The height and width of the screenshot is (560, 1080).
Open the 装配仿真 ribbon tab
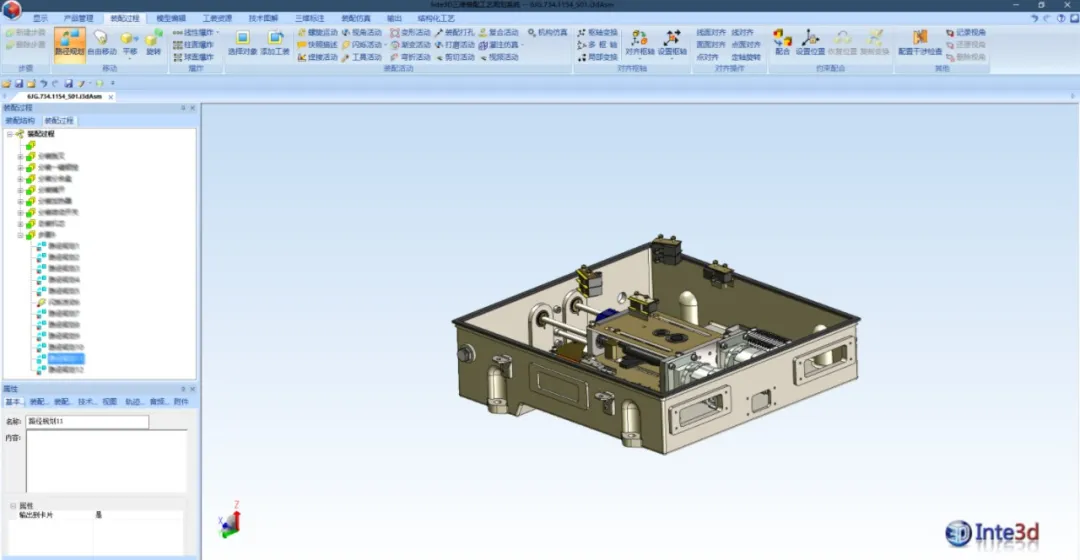coord(355,18)
